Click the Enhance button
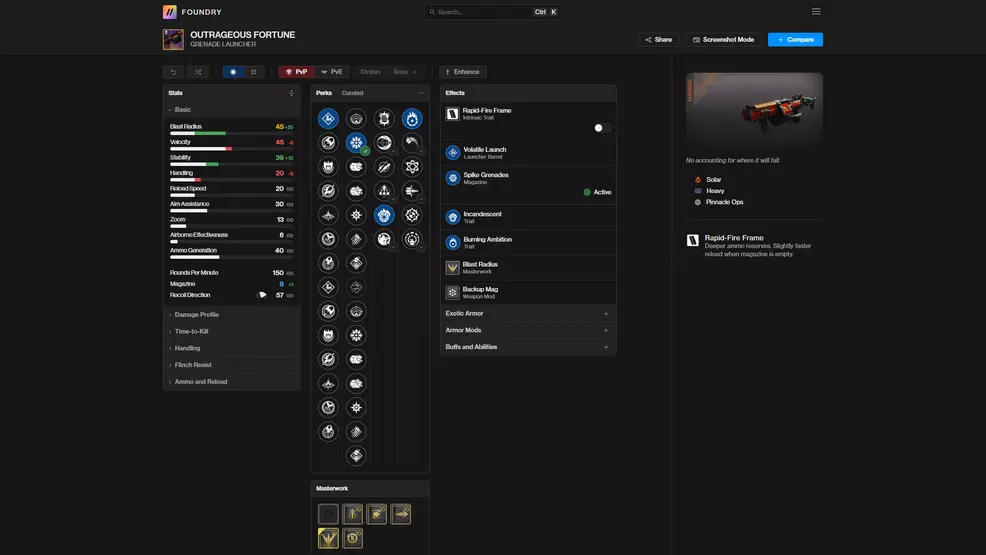 tap(463, 72)
